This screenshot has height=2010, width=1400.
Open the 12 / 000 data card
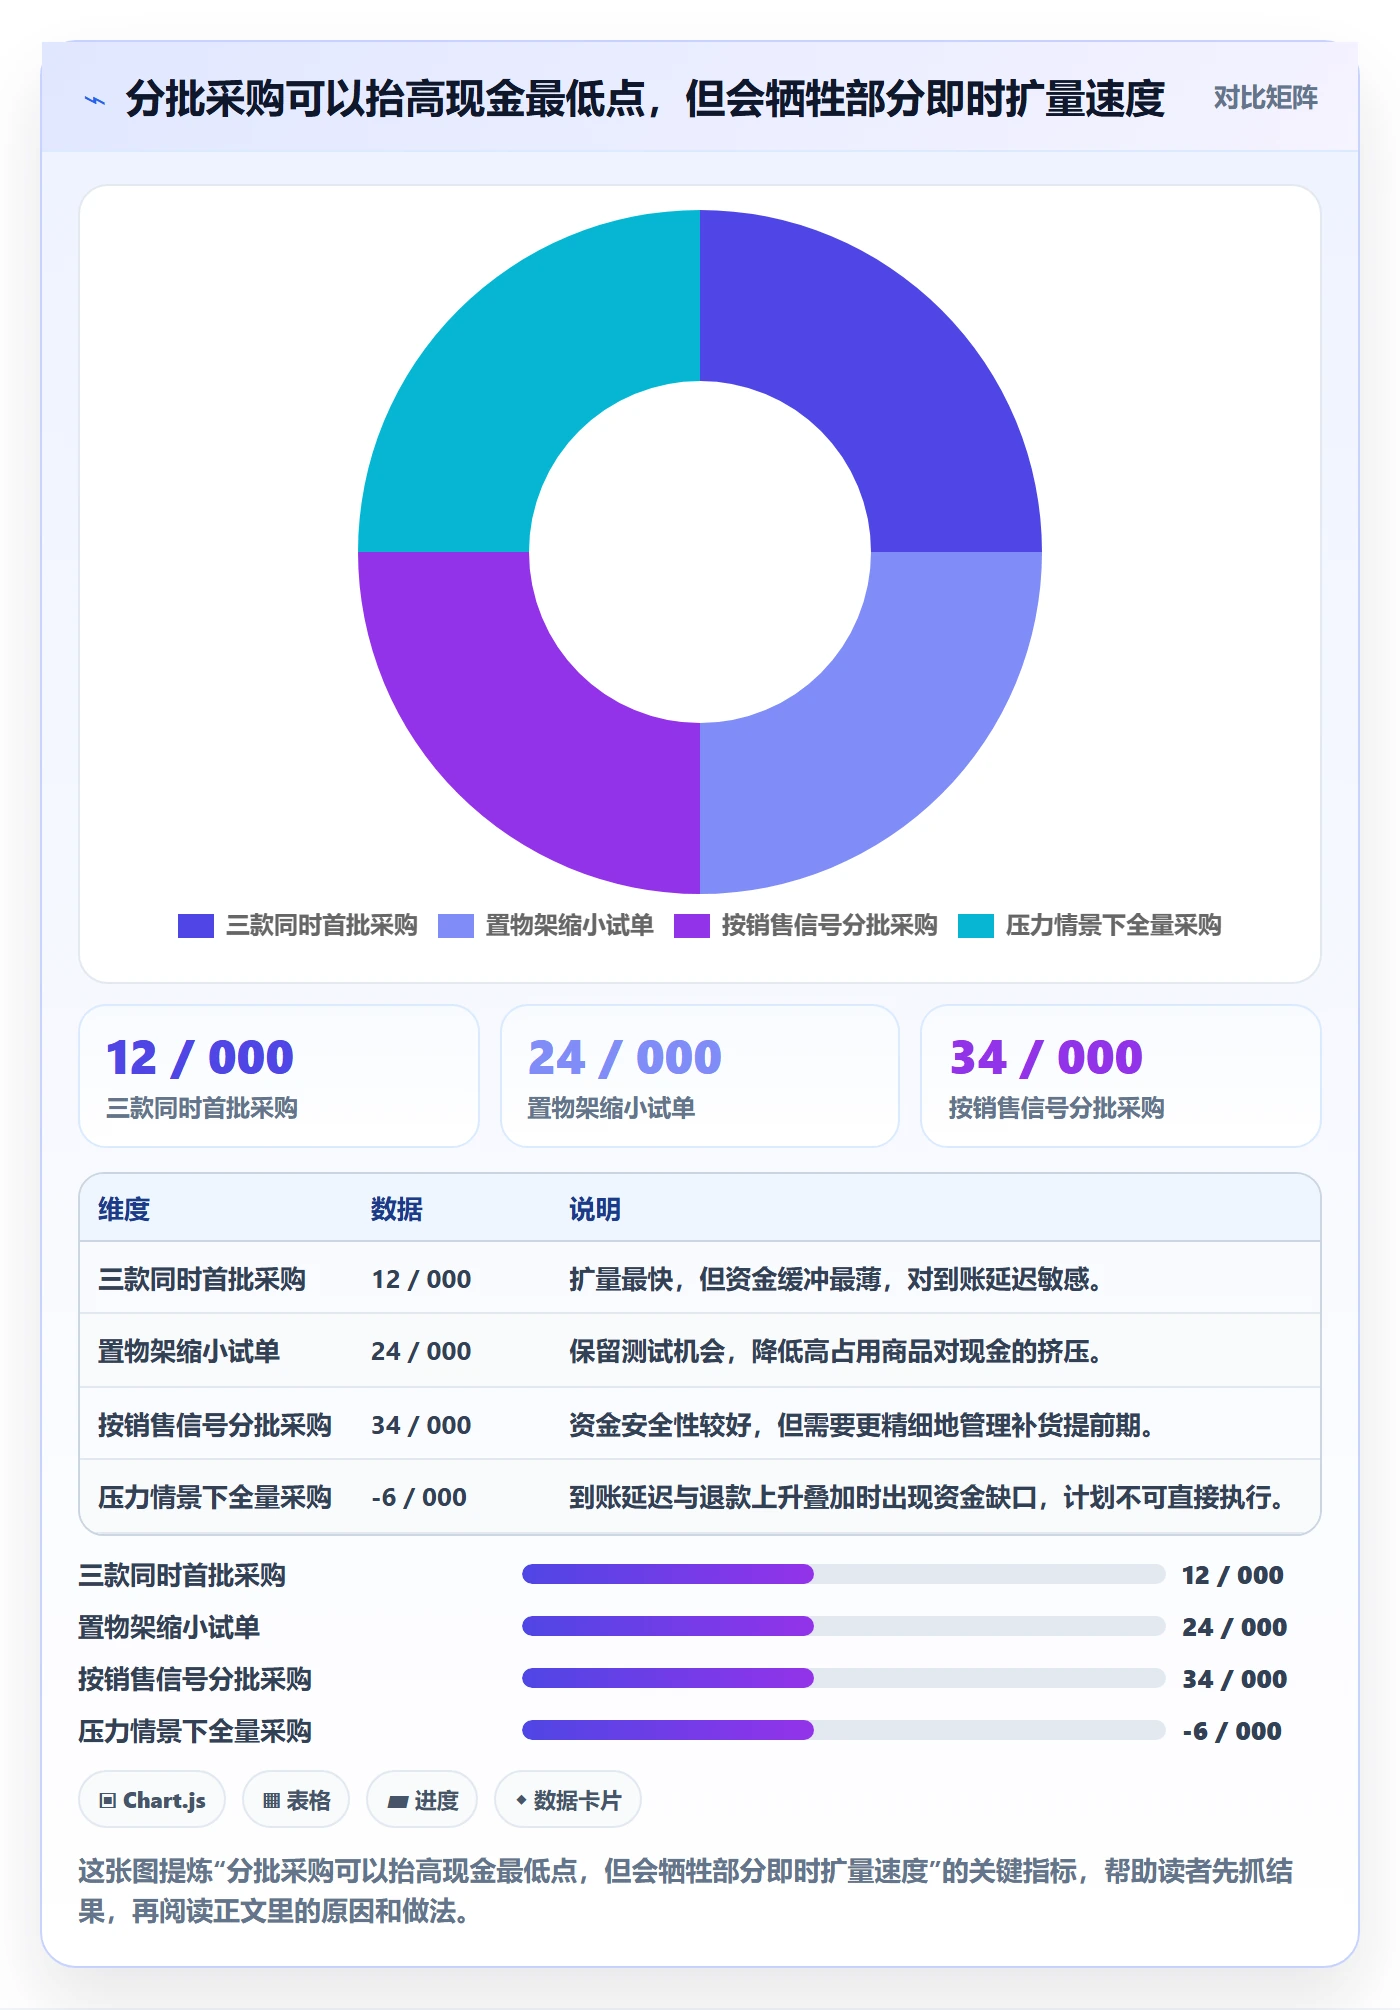(279, 1076)
